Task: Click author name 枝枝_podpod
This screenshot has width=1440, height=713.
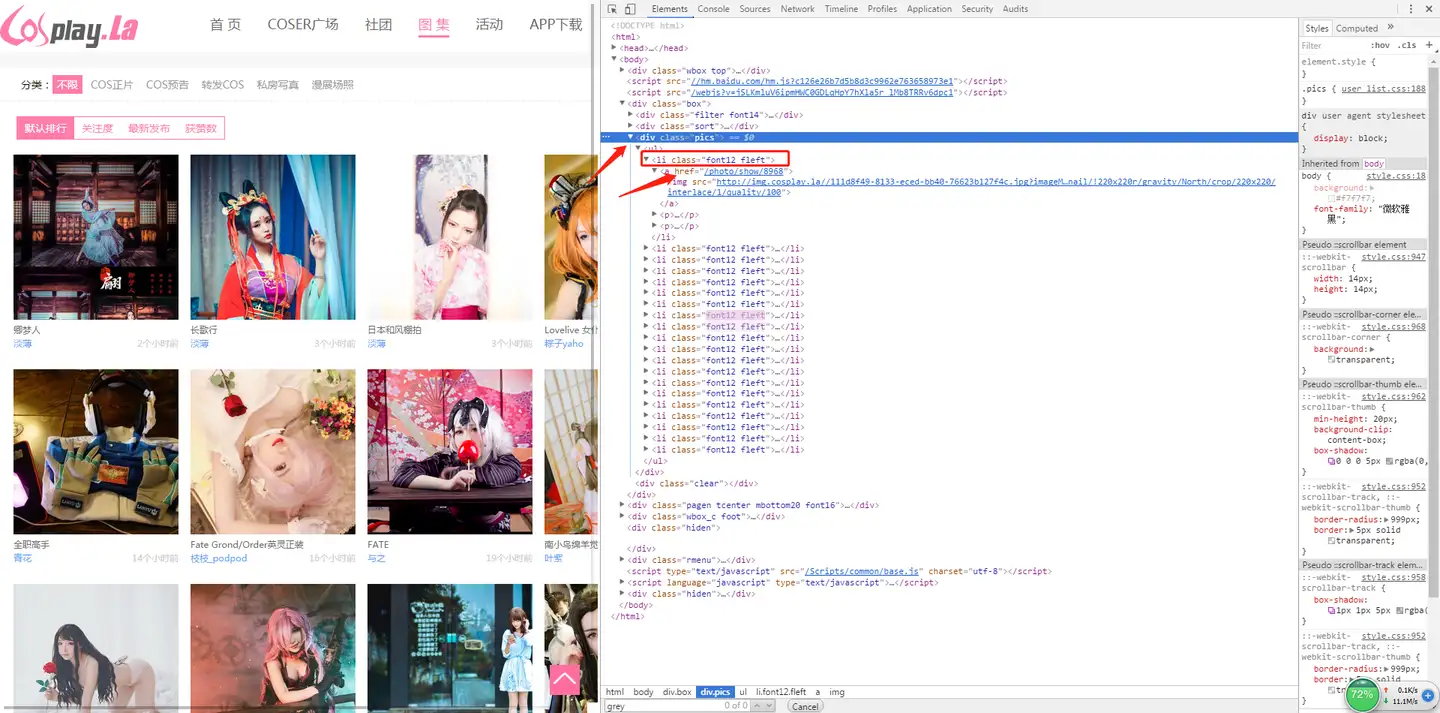Action: pyautogui.click(x=218, y=558)
